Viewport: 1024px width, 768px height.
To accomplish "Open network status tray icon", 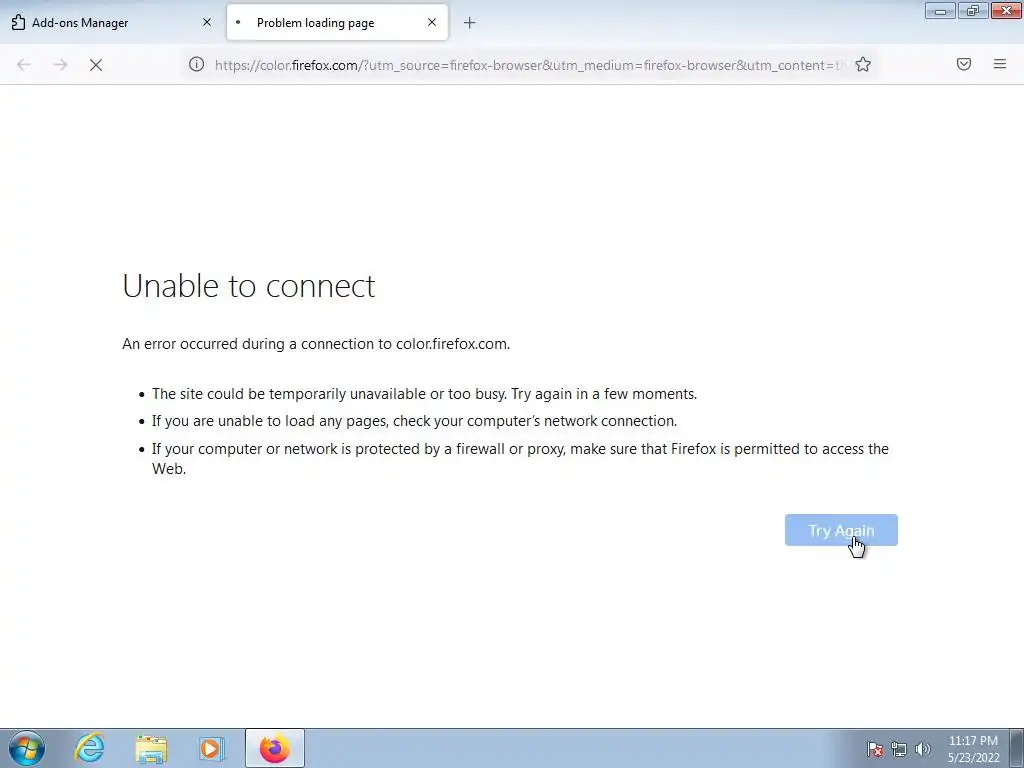I will pos(899,749).
